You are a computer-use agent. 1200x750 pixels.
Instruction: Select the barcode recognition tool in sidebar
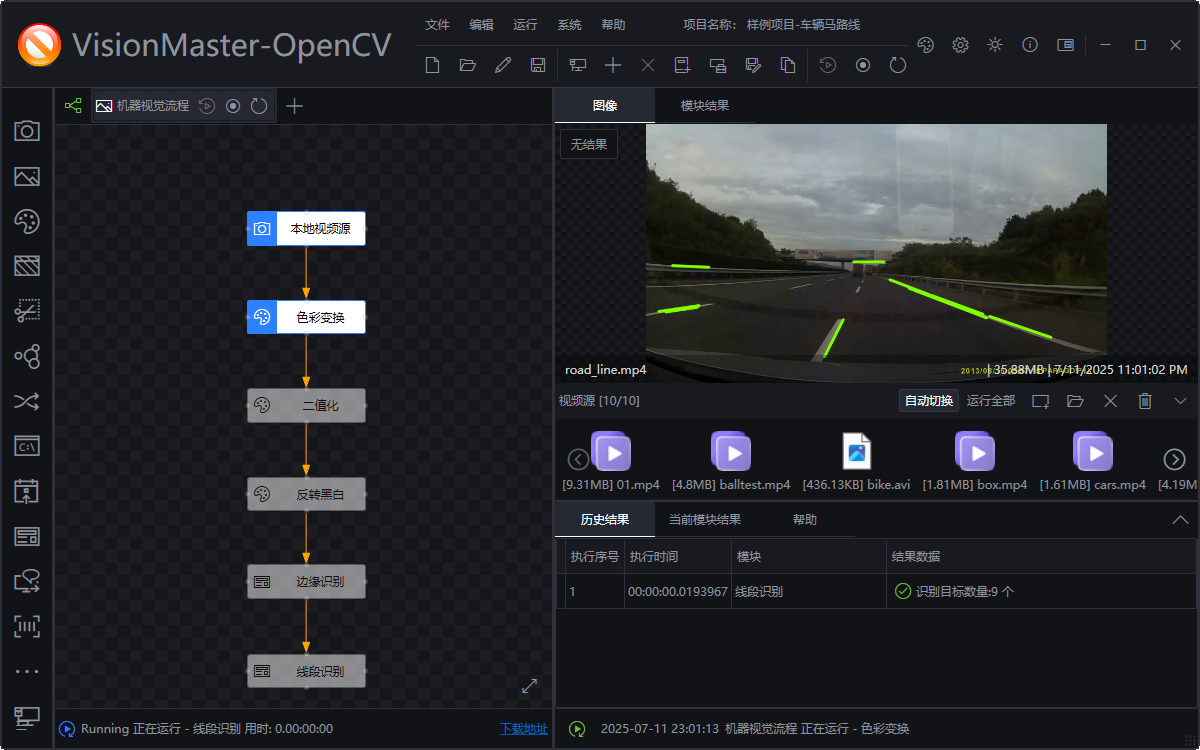[27, 626]
